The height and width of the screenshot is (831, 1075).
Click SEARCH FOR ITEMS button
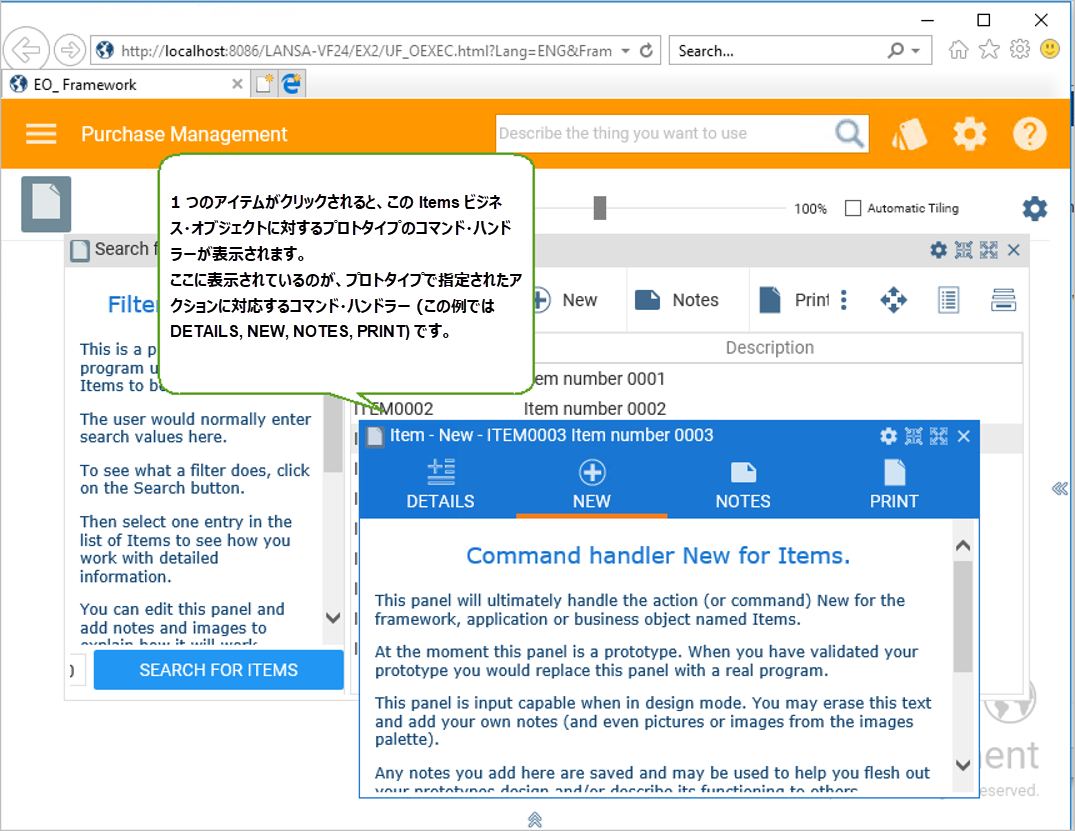(219, 670)
